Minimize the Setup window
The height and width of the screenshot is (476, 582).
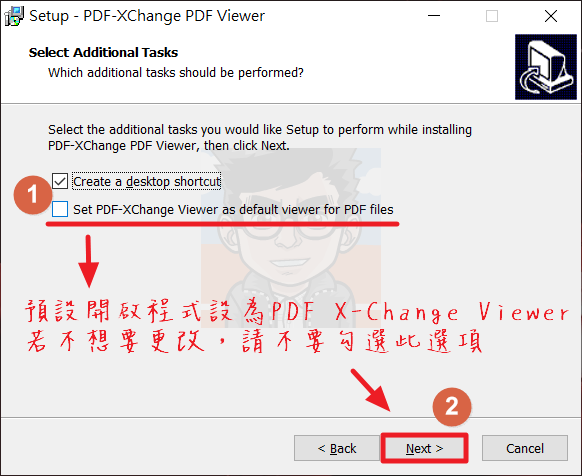(434, 16)
